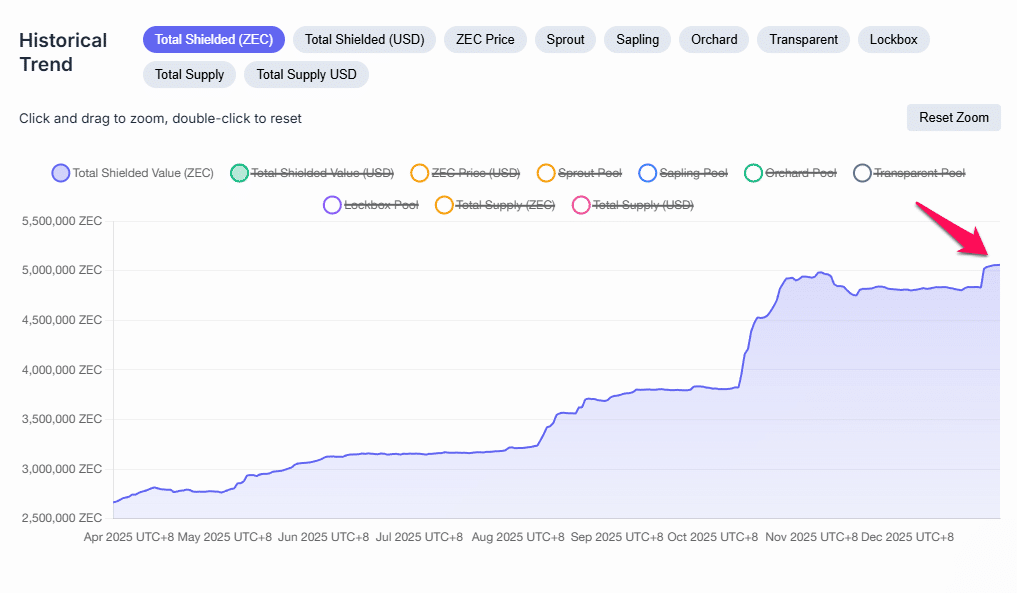Open the Total Supply USD view
This screenshot has width=1017, height=593.
click(x=306, y=74)
